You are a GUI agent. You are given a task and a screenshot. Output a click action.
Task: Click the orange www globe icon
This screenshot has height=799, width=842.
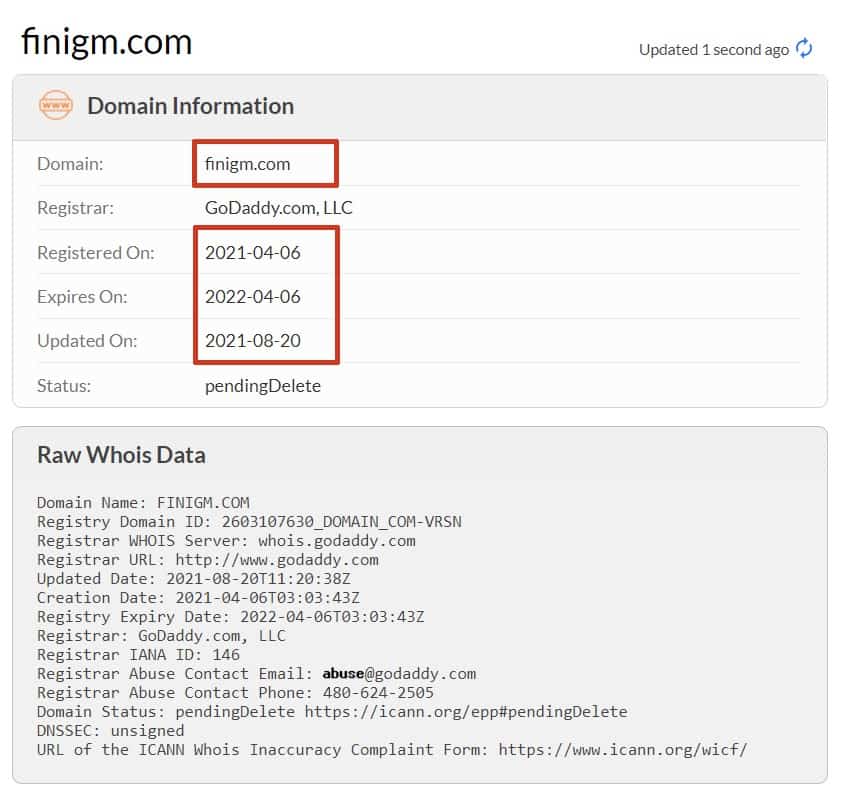click(55, 105)
